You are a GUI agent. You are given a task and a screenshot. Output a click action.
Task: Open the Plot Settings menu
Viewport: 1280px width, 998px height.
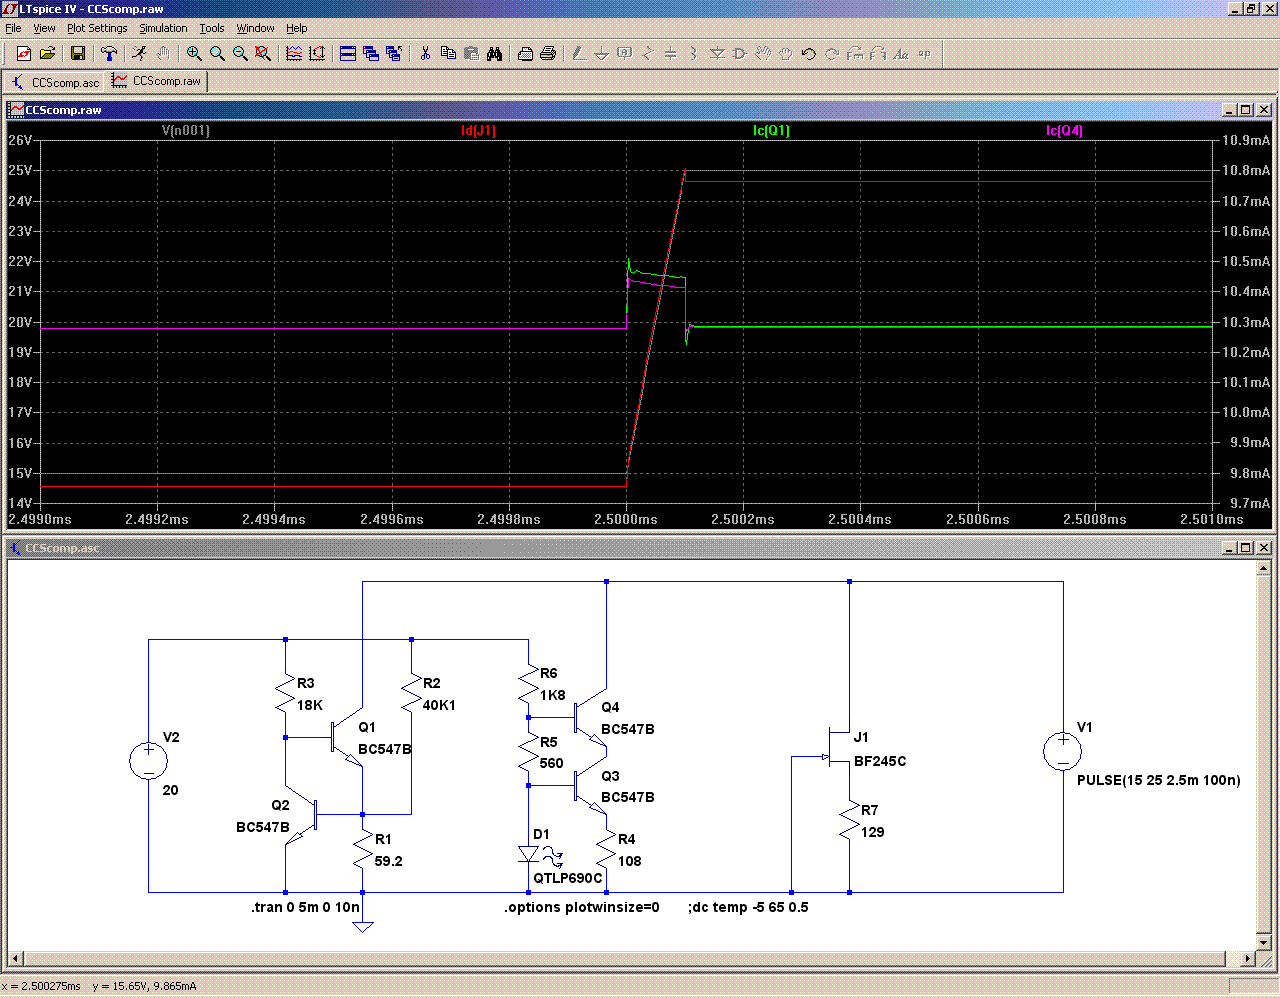97,28
